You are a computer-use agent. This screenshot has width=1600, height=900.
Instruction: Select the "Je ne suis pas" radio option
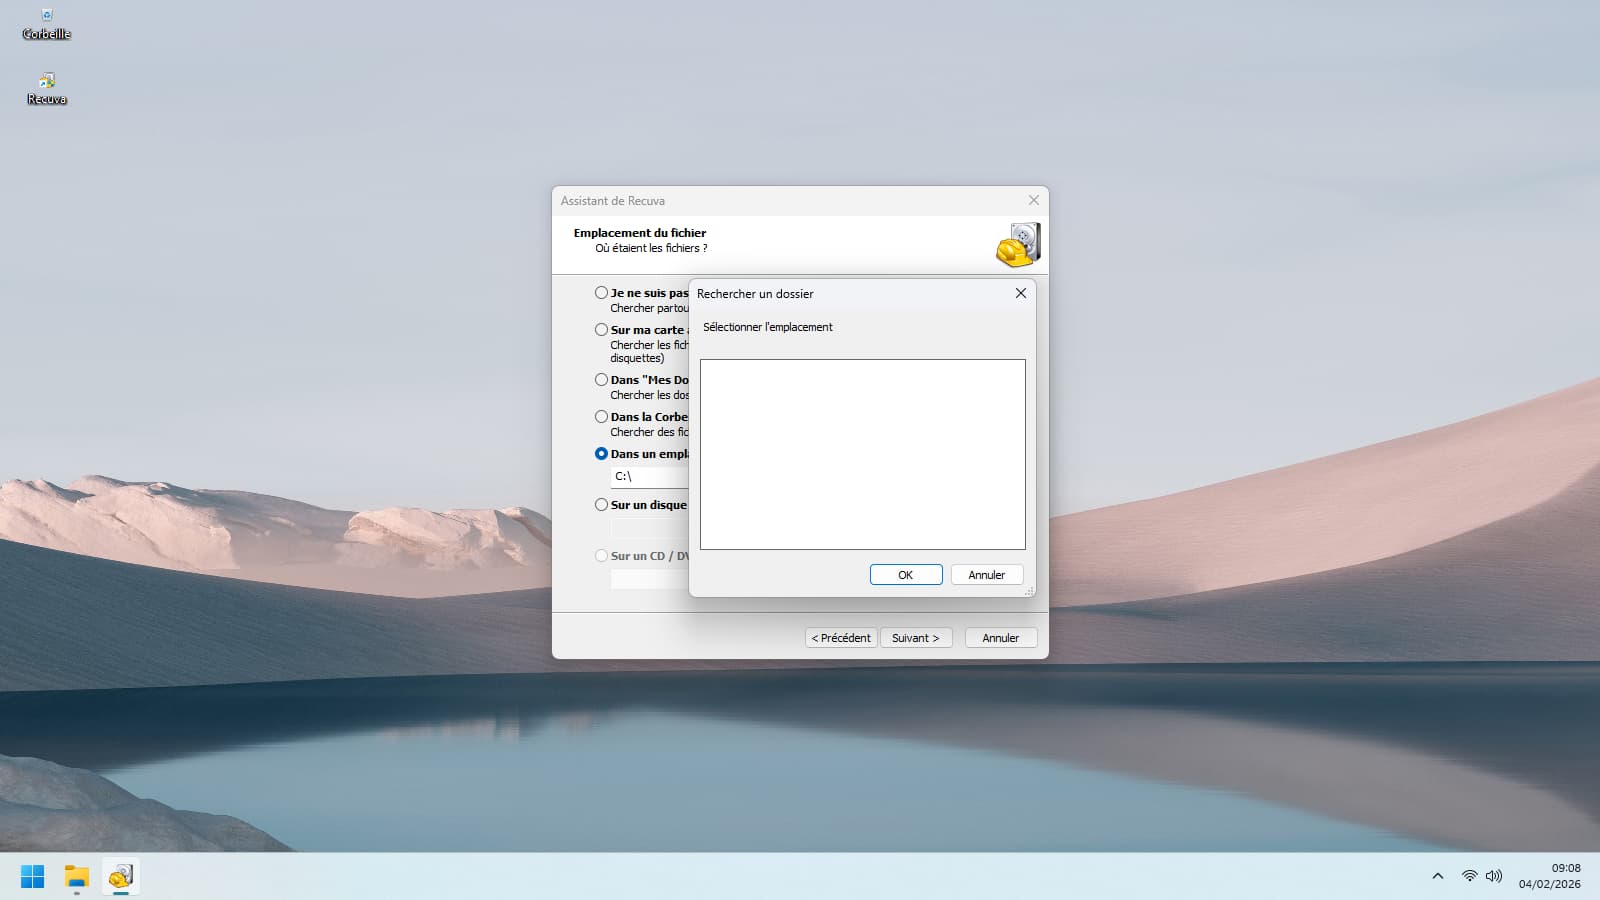point(601,293)
